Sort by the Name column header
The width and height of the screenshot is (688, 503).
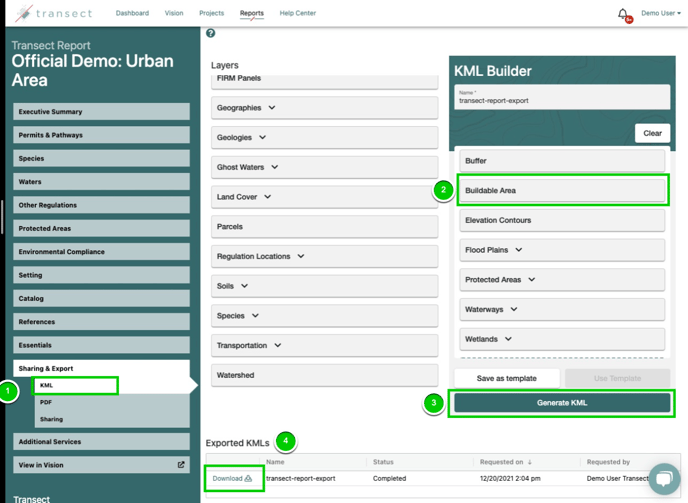coord(275,462)
